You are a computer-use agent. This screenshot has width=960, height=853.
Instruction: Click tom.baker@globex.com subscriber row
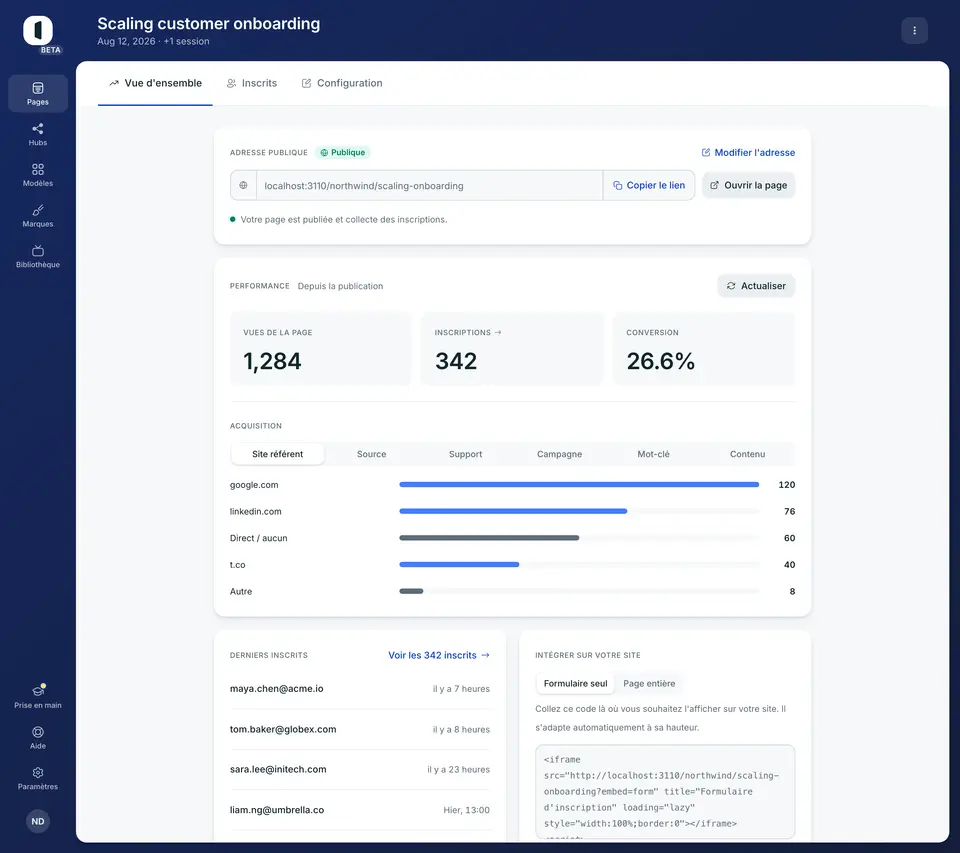coord(360,729)
